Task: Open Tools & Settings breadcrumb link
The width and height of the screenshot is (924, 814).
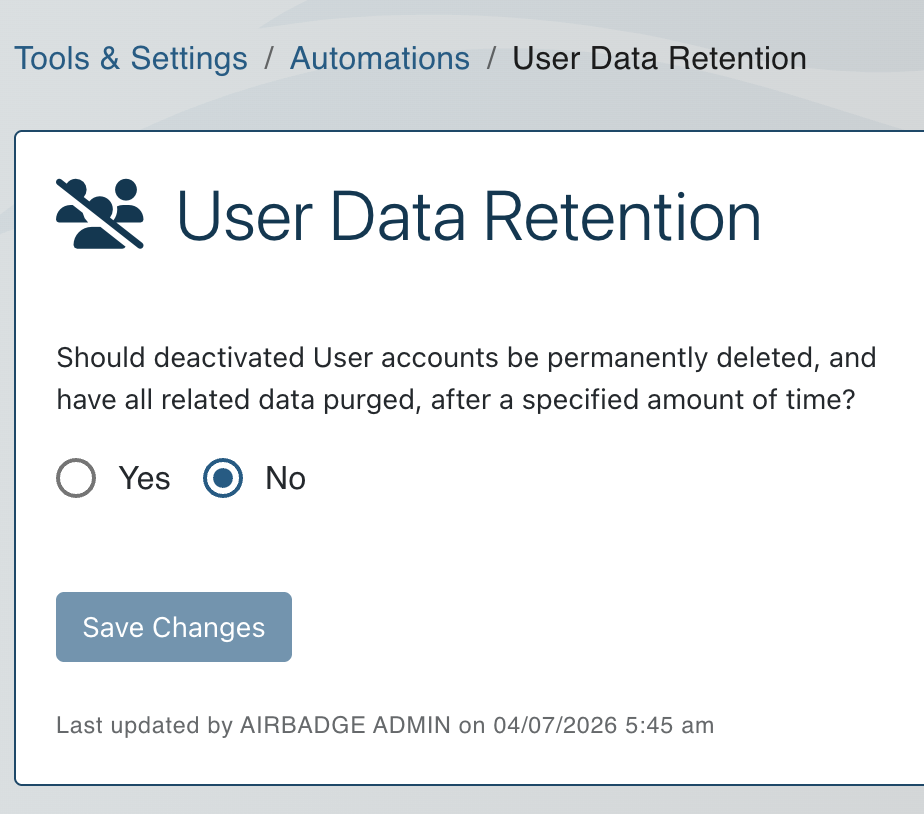Action: point(131,58)
